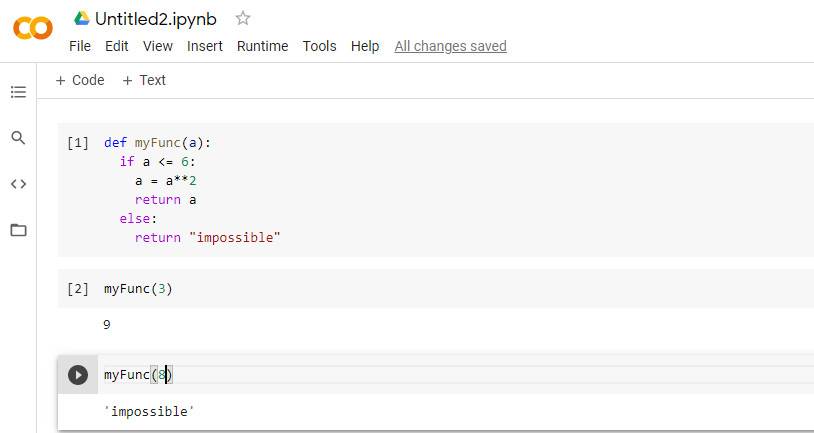The width and height of the screenshot is (814, 433).
Task: Open the code snippets panel
Action: point(18,184)
